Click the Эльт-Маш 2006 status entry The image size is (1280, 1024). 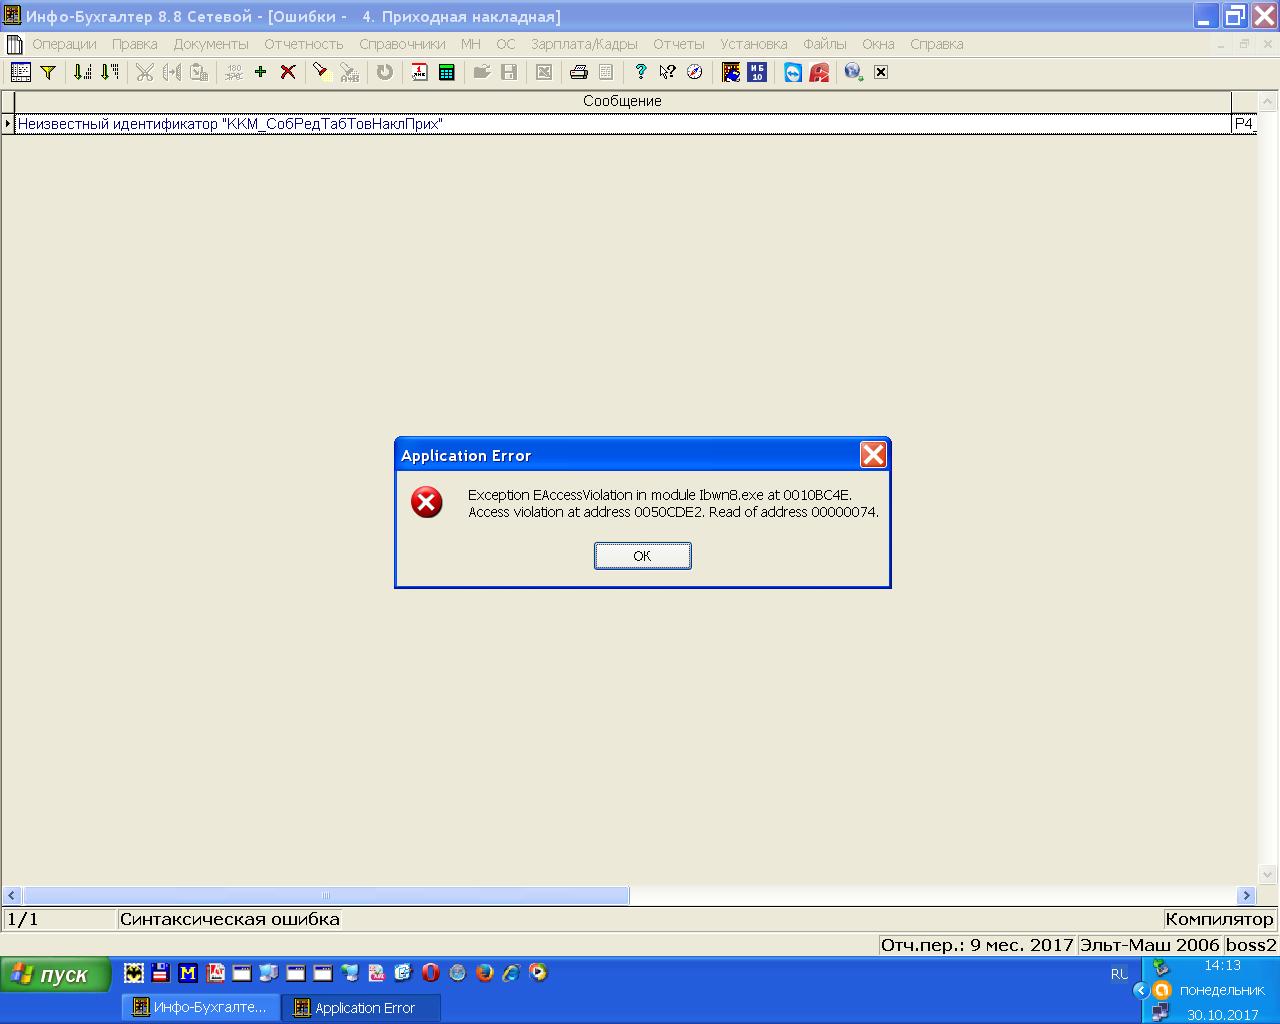pos(1150,945)
